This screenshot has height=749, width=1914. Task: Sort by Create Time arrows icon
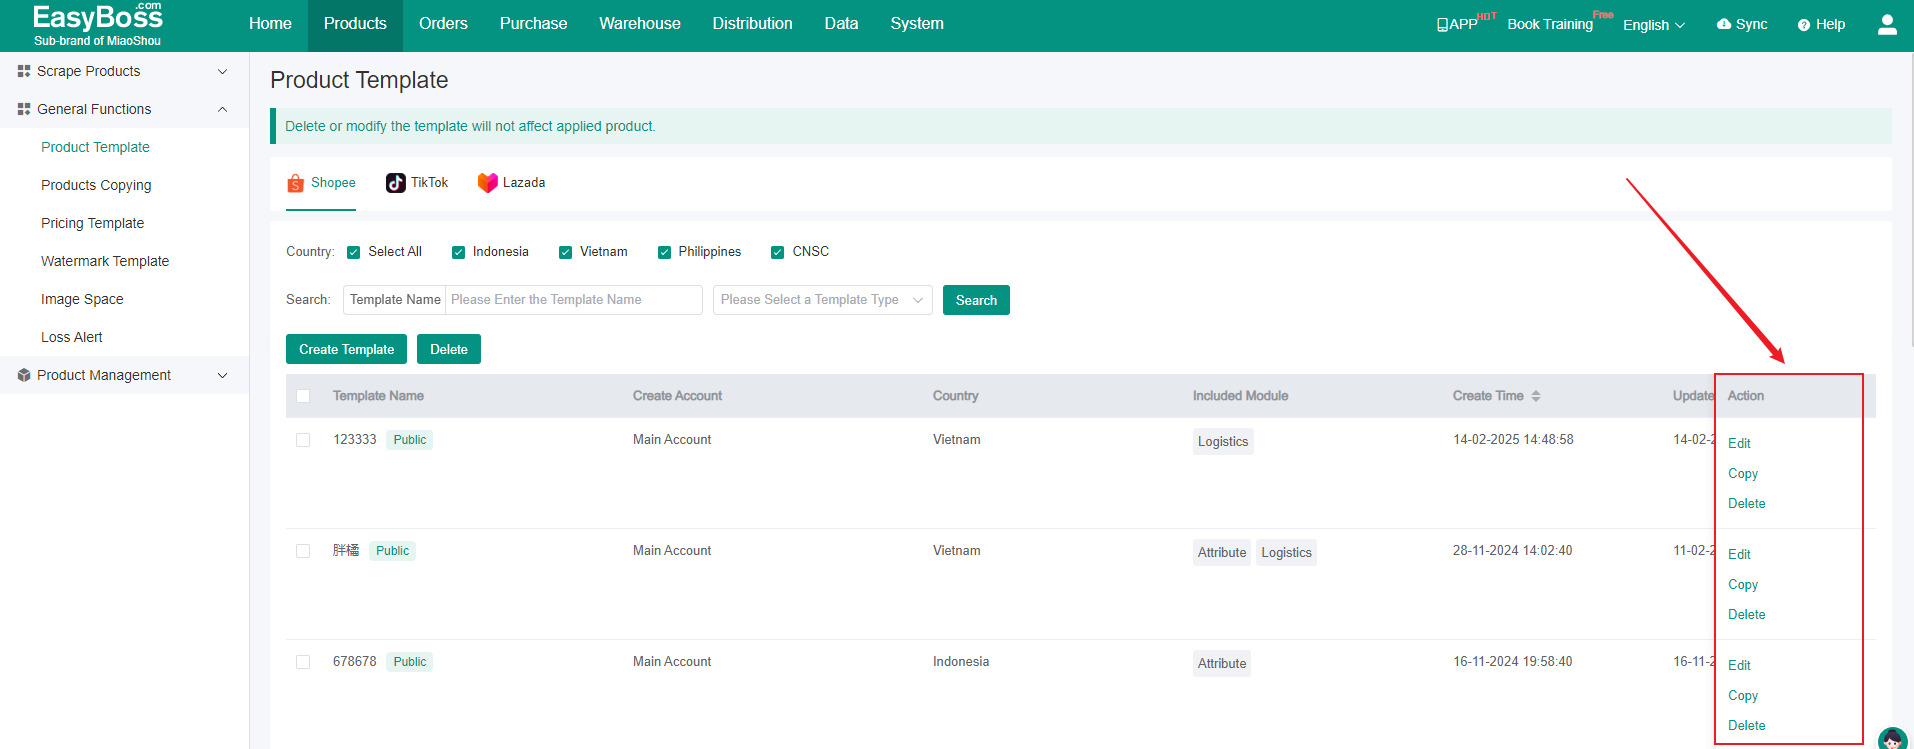pos(1536,396)
